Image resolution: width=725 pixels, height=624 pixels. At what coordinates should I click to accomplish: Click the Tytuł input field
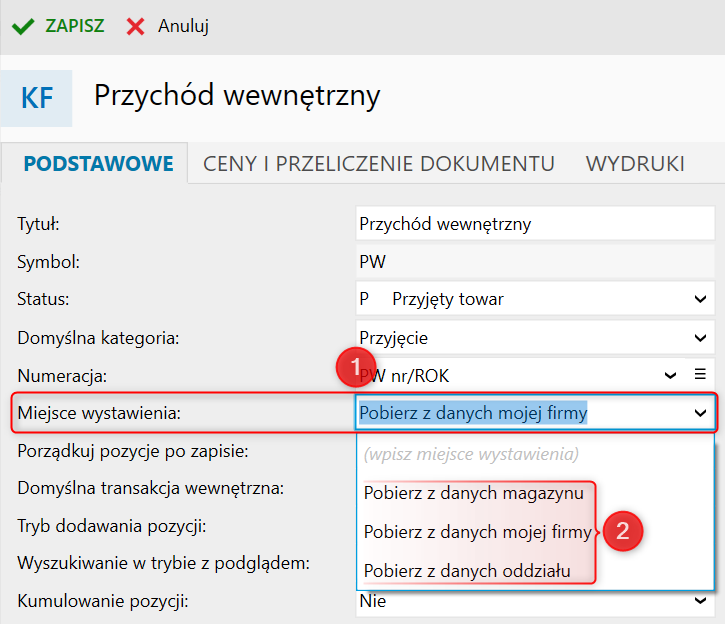point(535,224)
